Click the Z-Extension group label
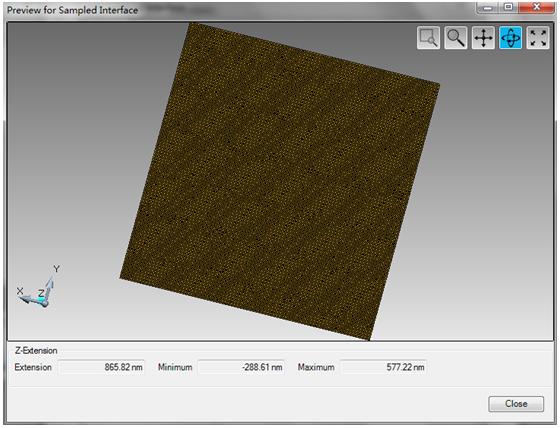The image size is (560, 428). 36,350
